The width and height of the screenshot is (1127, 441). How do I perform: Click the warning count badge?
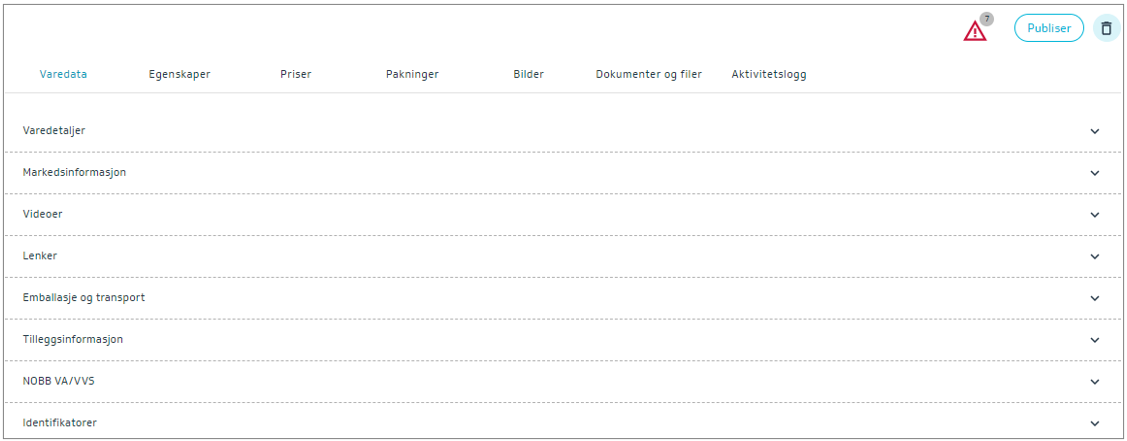[987, 19]
